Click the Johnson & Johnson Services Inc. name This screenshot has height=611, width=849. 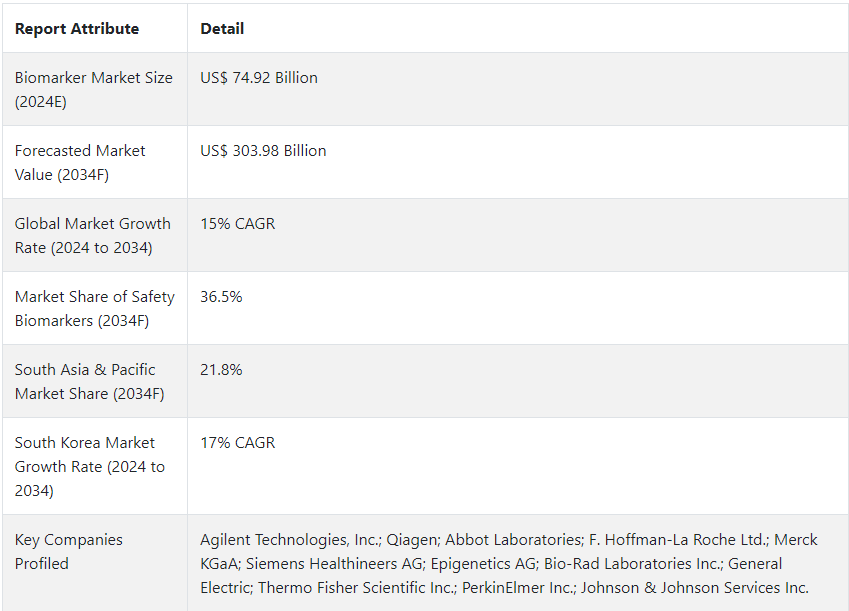pos(695,588)
